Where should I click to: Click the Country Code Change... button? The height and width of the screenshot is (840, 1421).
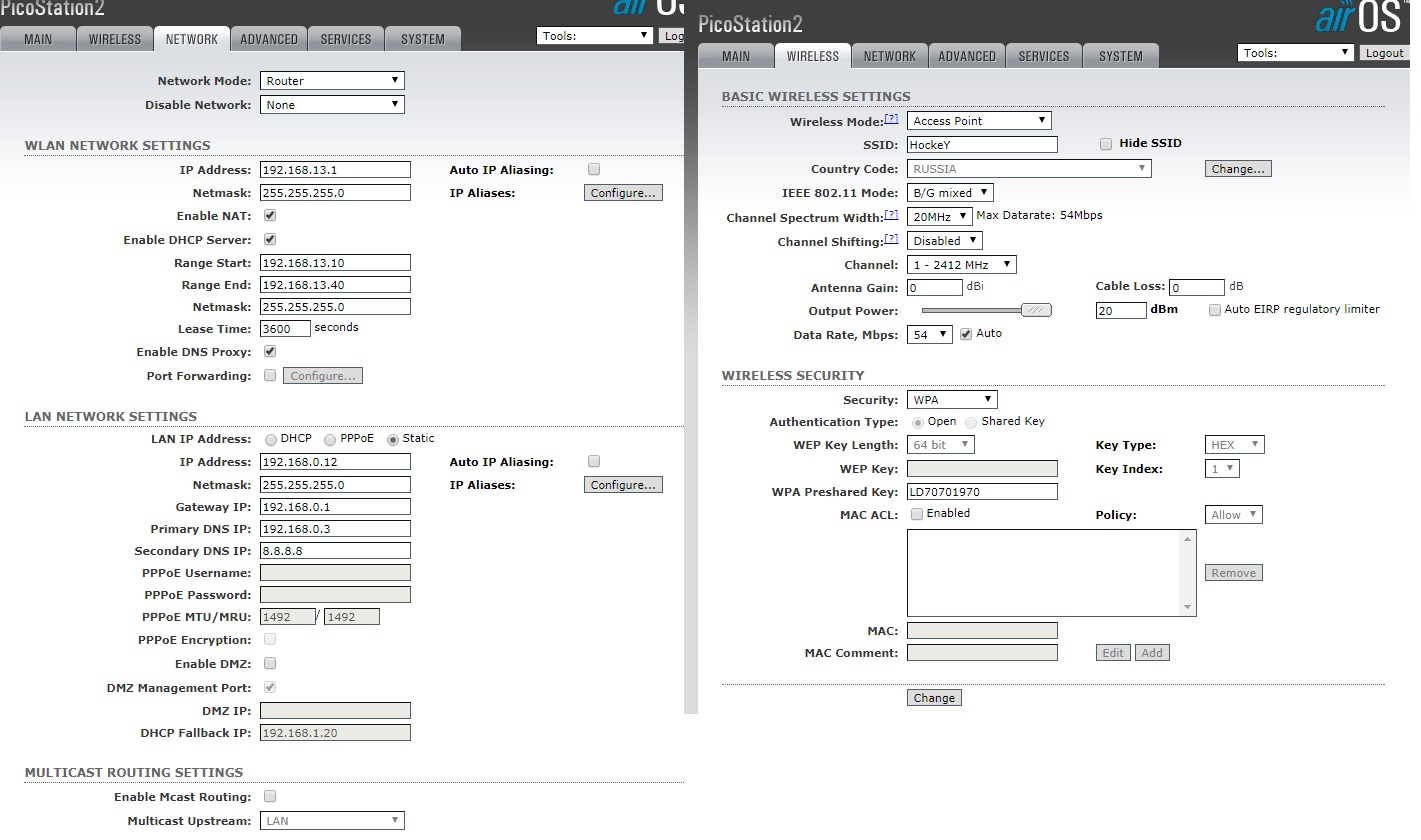1238,169
